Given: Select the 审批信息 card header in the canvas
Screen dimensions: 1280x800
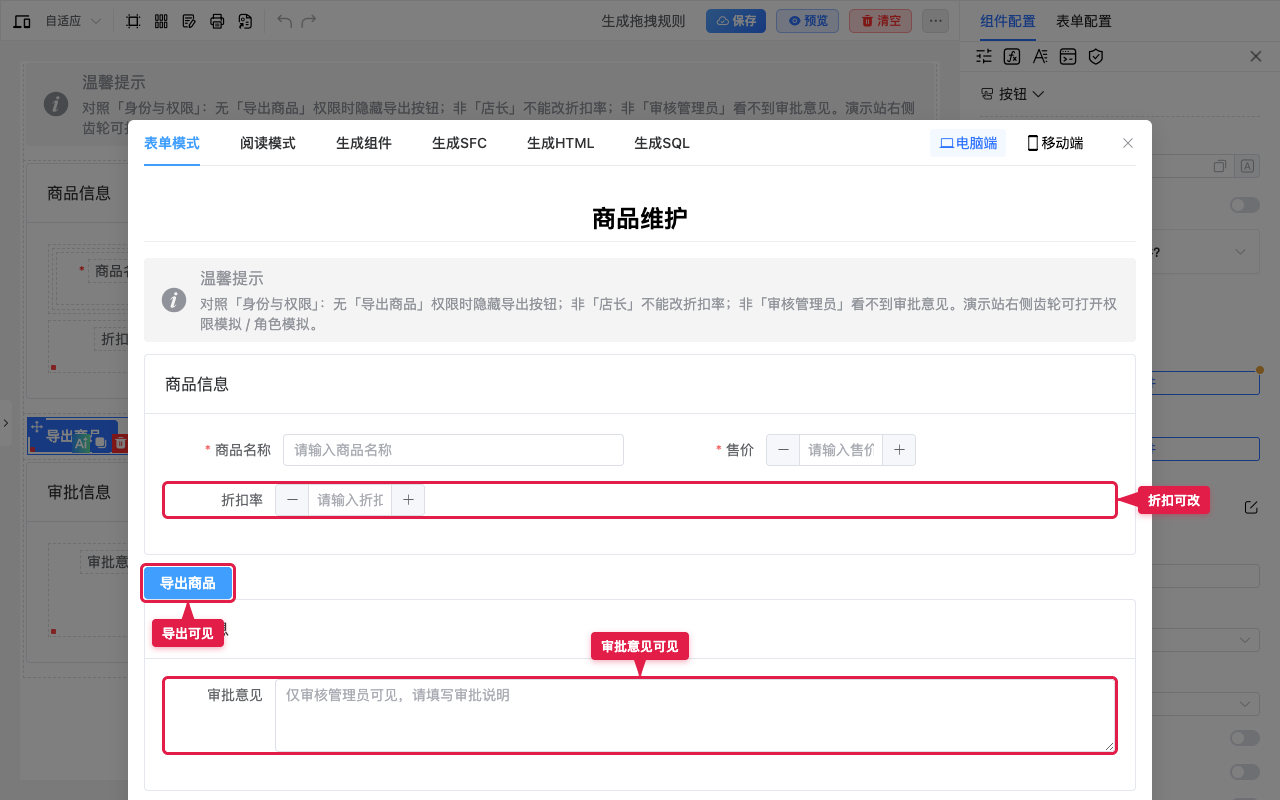Looking at the screenshot, I should click(79, 492).
